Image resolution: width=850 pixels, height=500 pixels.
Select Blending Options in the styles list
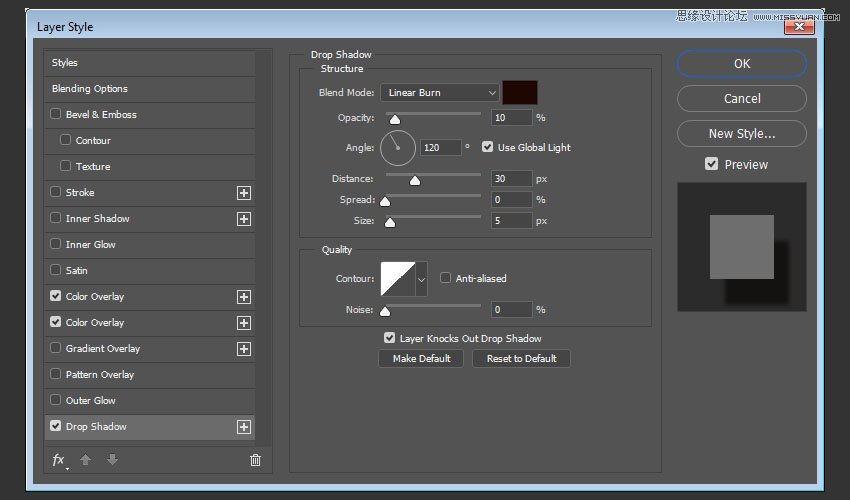pyautogui.click(x=90, y=89)
